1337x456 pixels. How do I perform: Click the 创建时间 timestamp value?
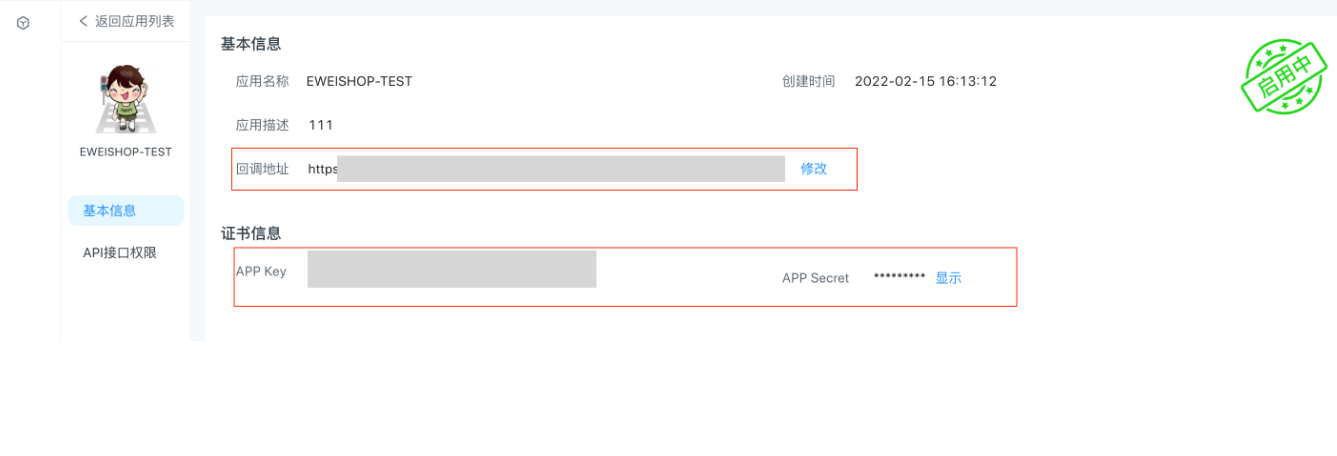pos(926,81)
